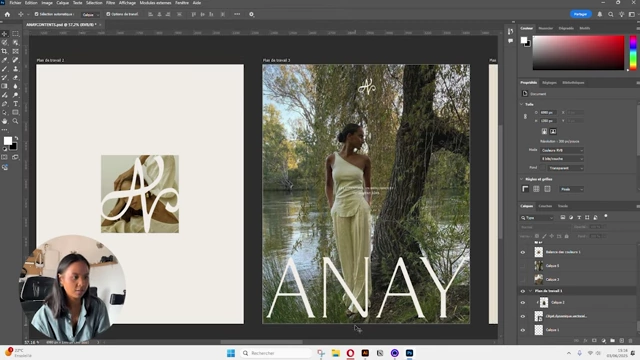Open the Pixels units dropdown
This screenshot has width=640, height=360.
tap(571, 189)
